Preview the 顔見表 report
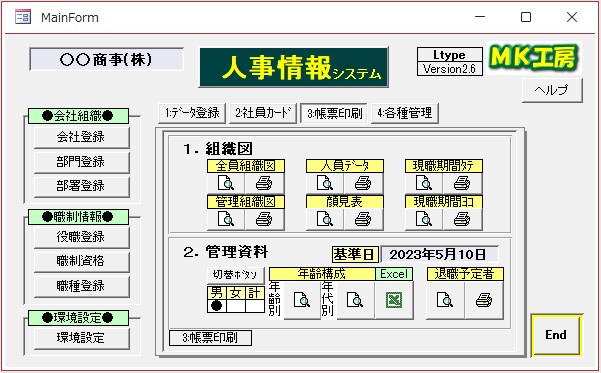The image size is (601, 373). [325, 219]
